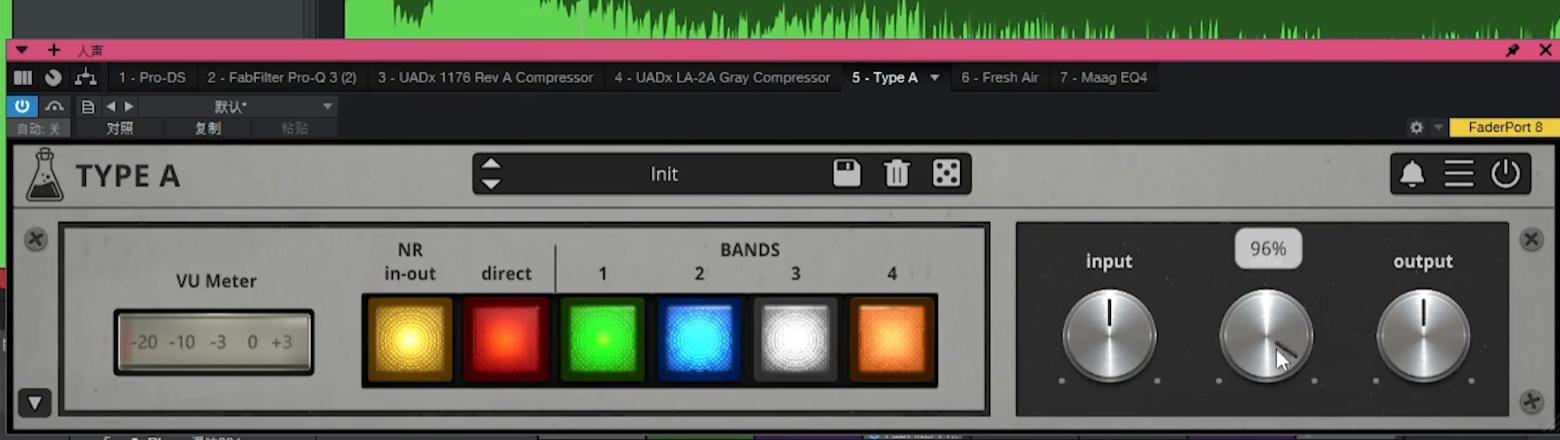
Task: Pin the plug-in window with pin icon
Action: coord(1512,50)
